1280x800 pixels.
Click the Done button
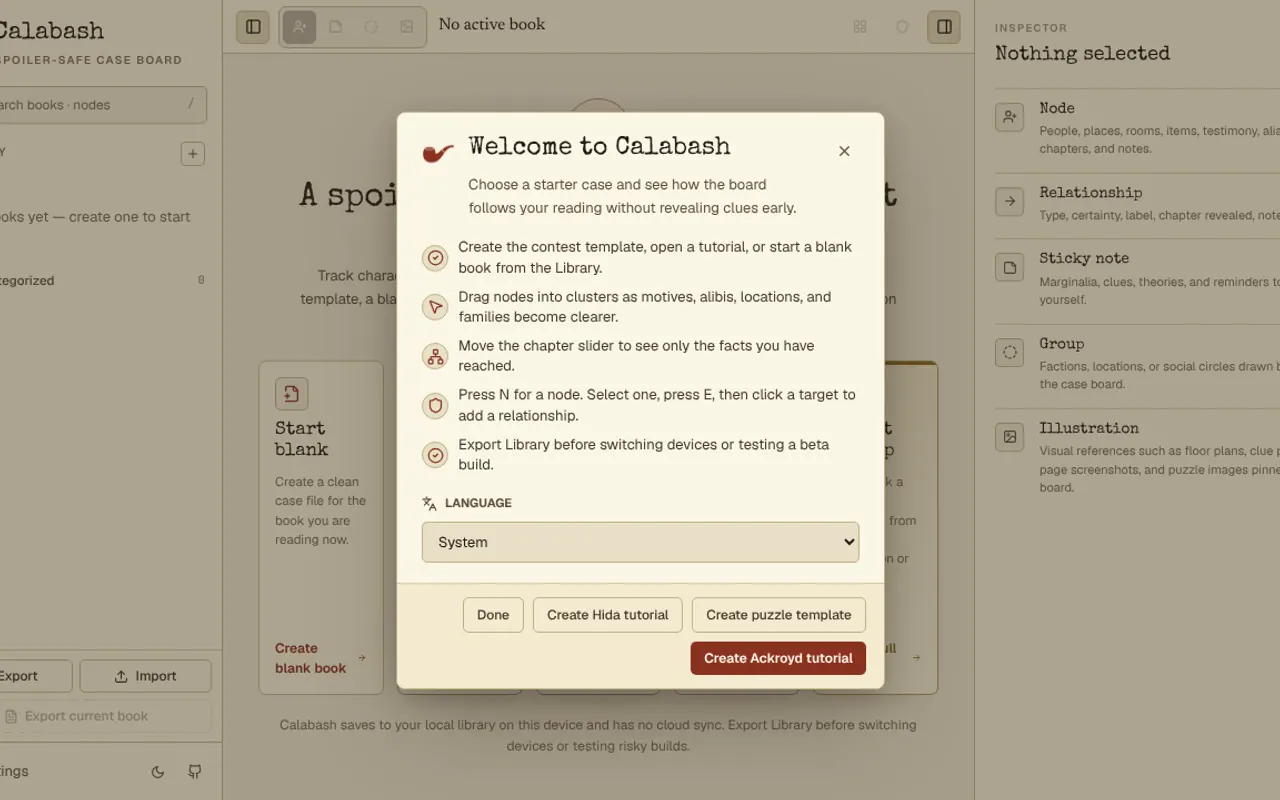pyautogui.click(x=493, y=615)
